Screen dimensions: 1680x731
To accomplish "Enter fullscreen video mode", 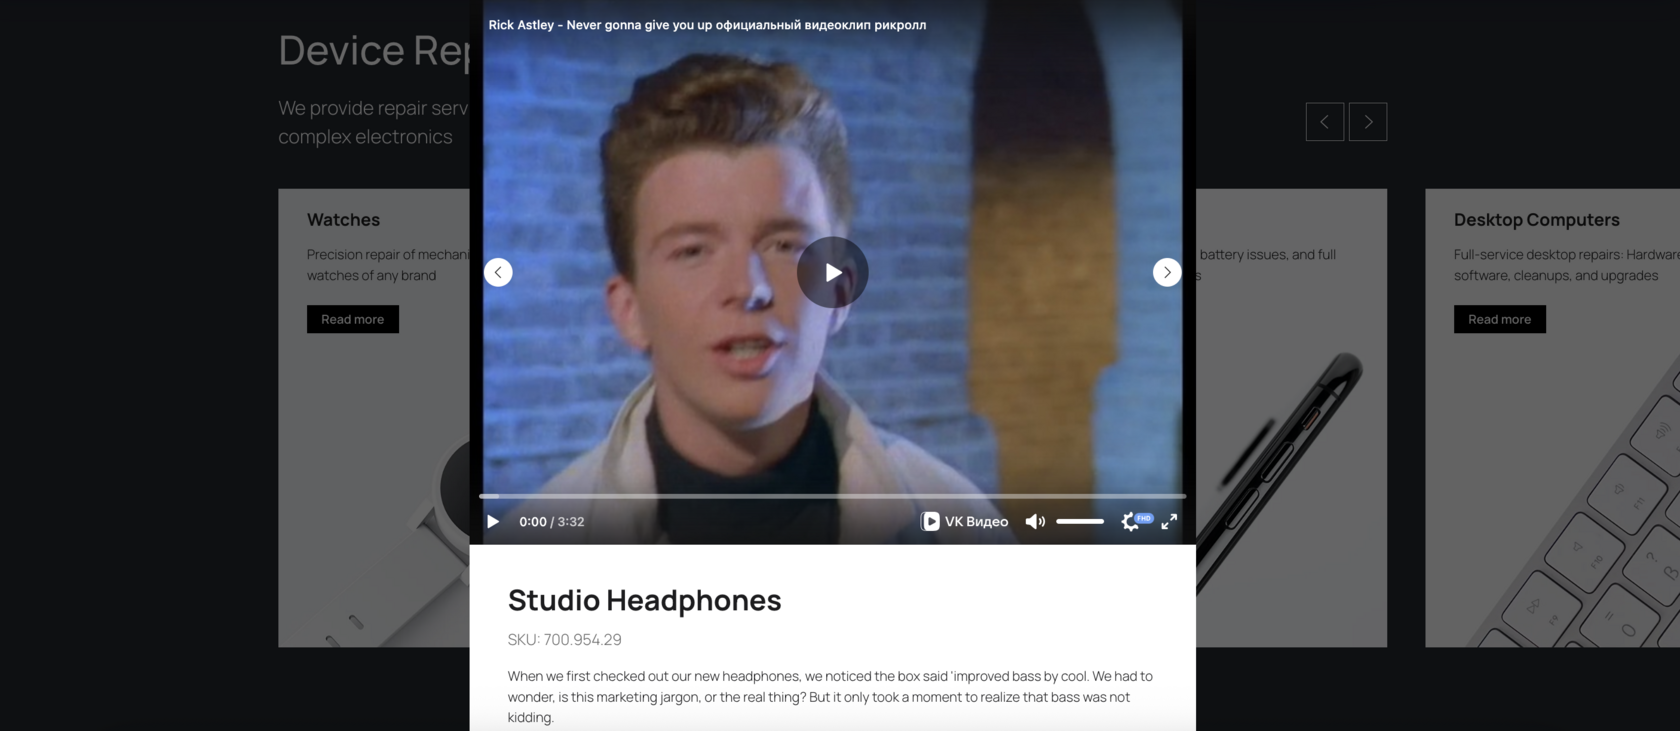I will tap(1169, 521).
